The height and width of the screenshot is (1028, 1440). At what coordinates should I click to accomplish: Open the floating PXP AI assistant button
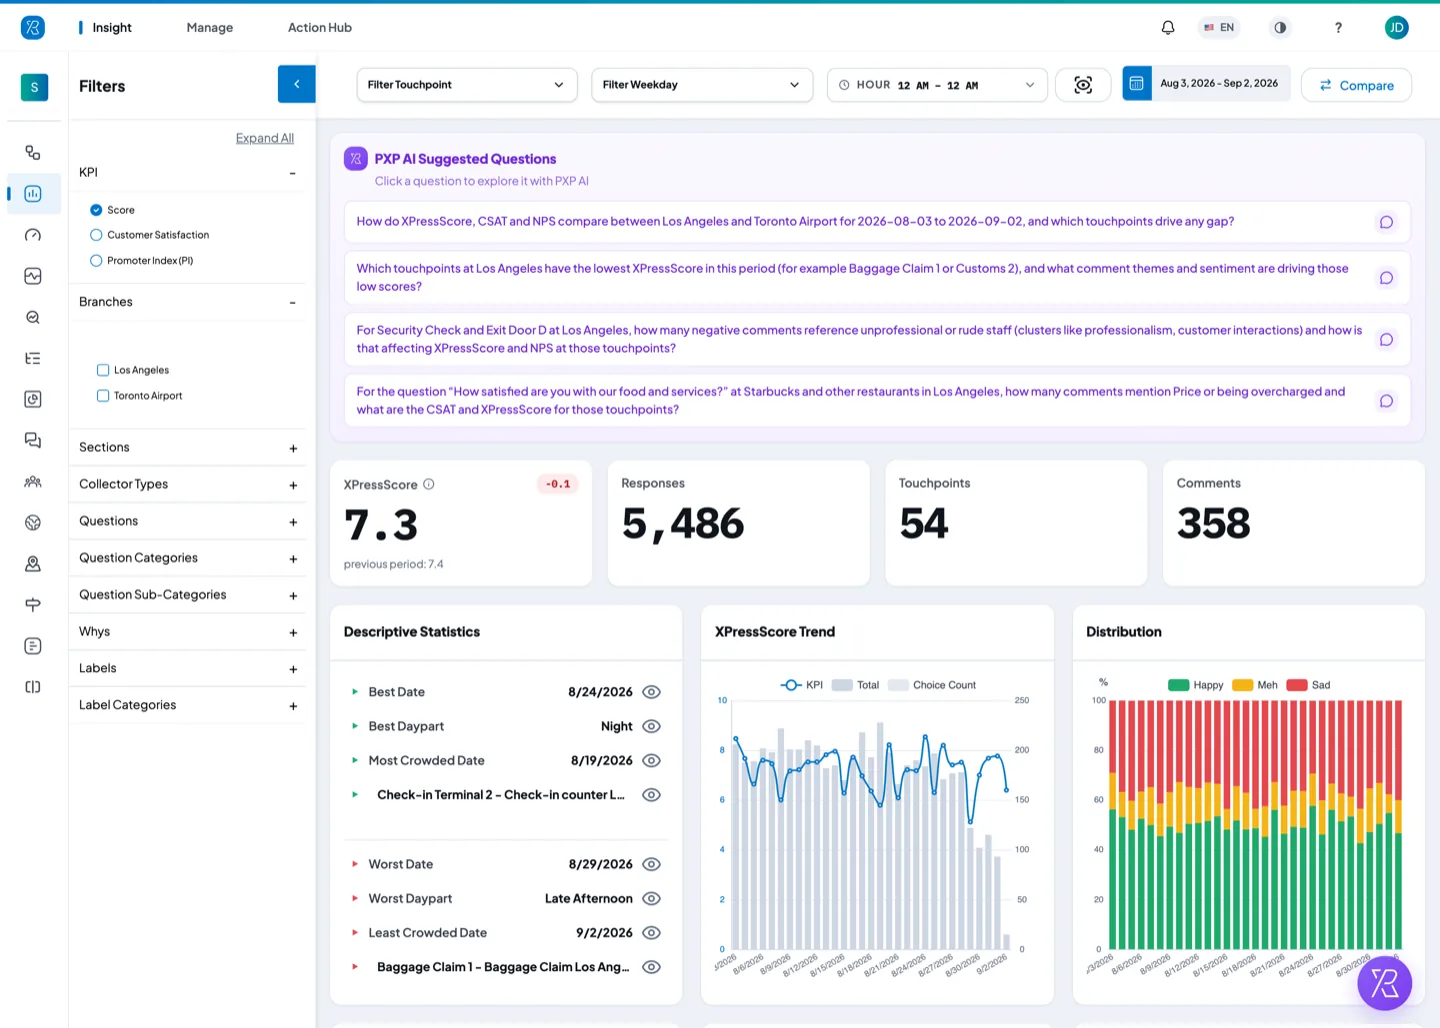(1384, 984)
